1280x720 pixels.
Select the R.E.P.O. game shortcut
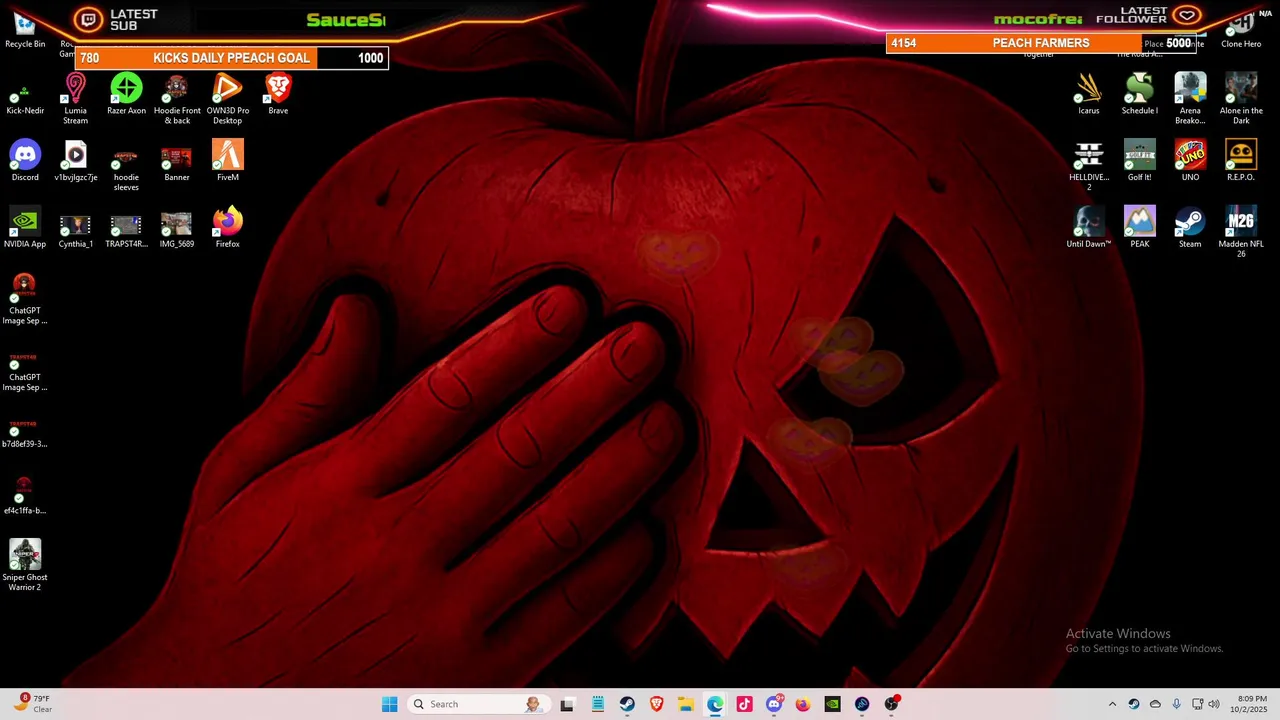1241,161
